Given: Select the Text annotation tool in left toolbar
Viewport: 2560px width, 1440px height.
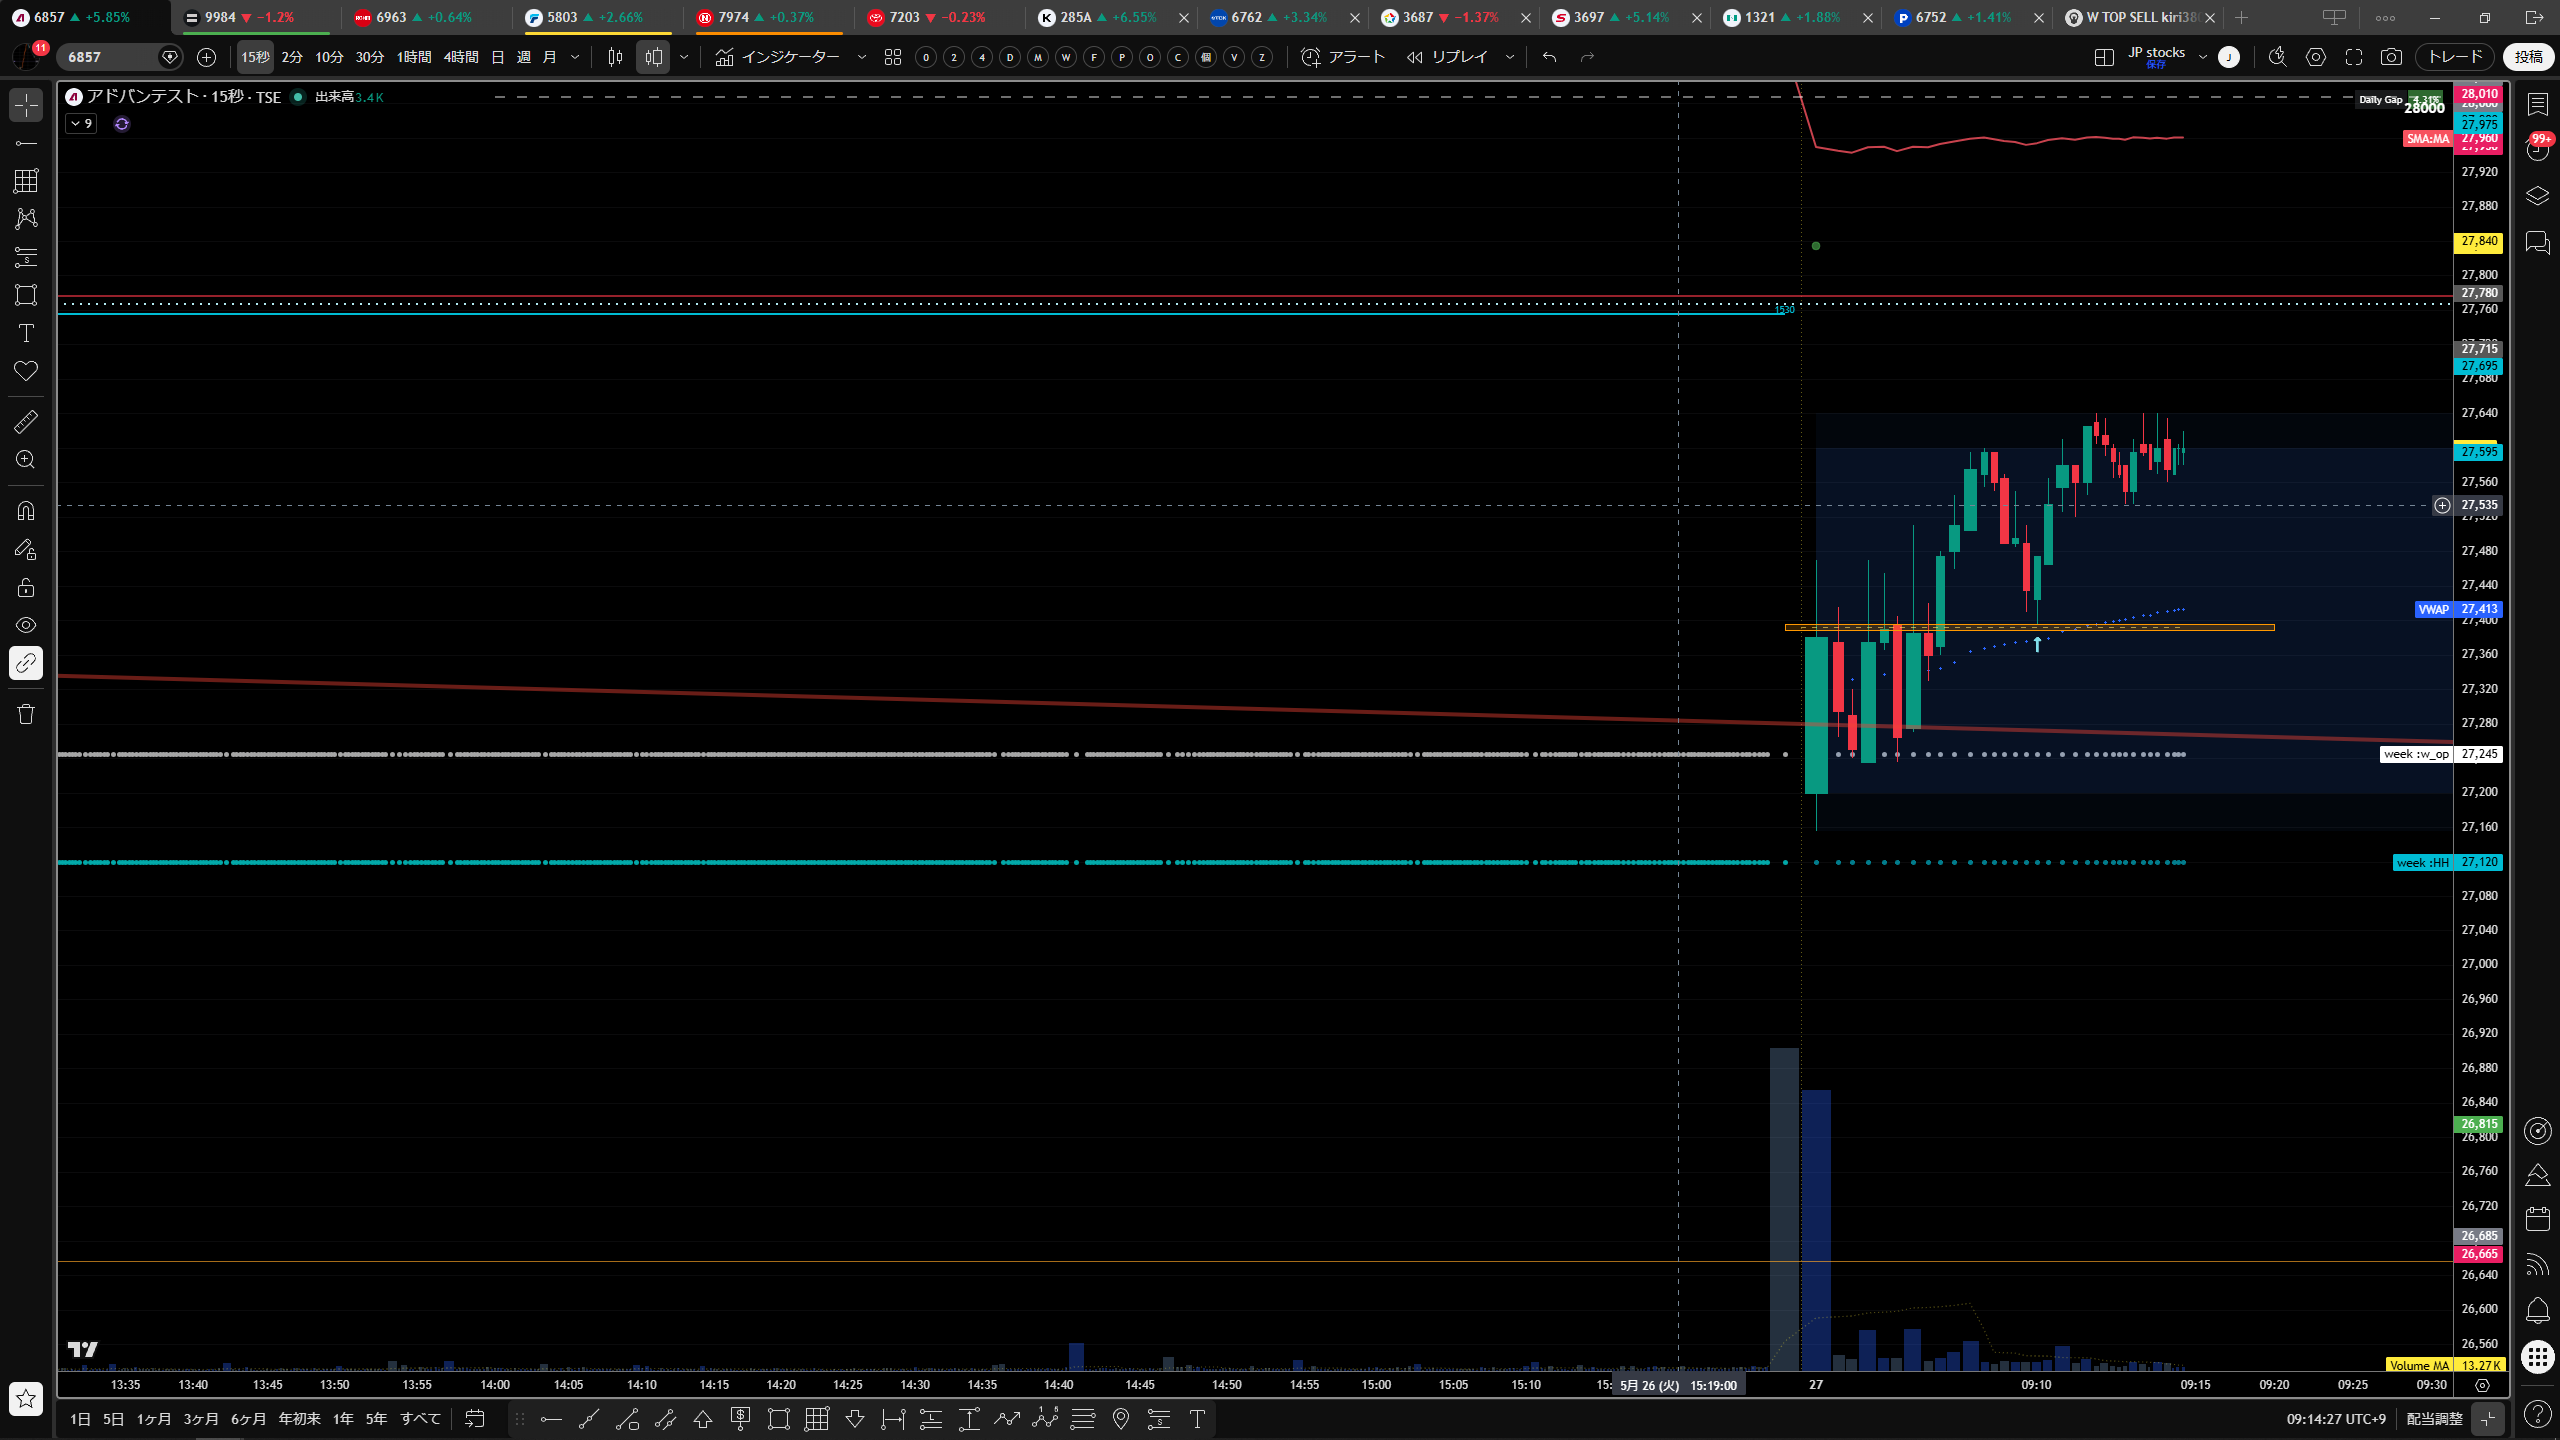Looking at the screenshot, I should (26, 333).
